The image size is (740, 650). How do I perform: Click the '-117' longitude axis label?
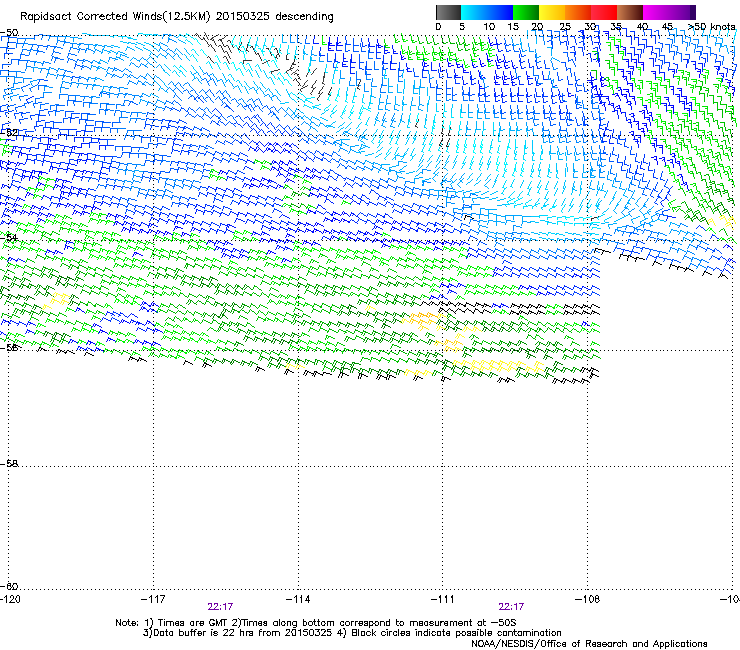(153, 599)
